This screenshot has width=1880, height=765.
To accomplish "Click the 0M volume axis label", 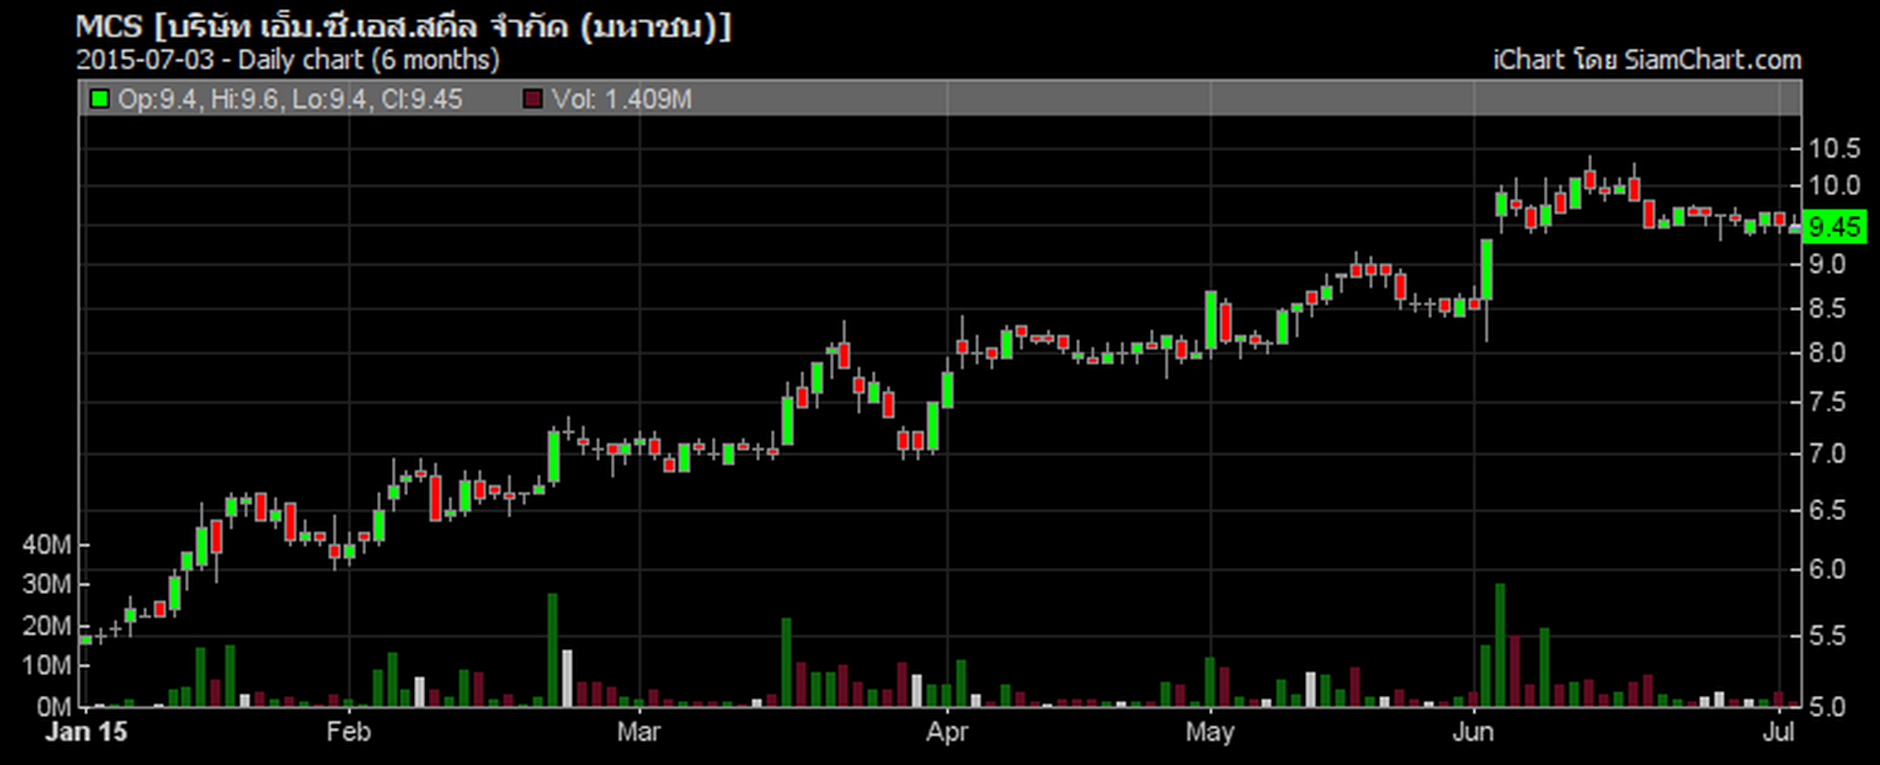I will click(54, 707).
